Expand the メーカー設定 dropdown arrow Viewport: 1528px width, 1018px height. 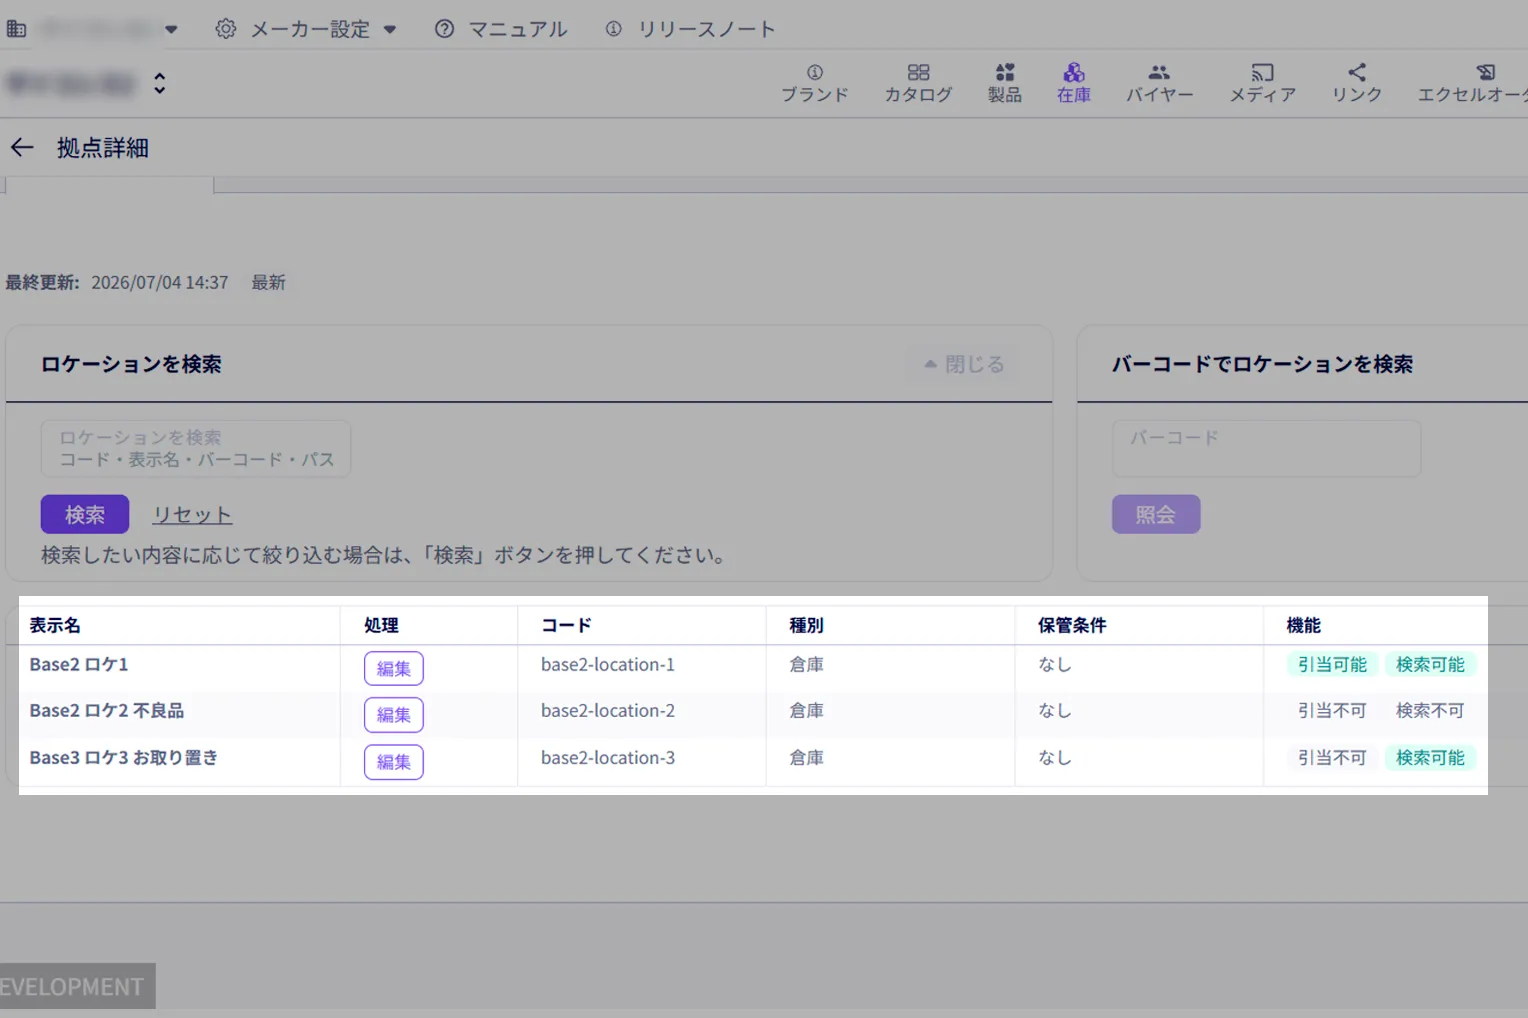[390, 30]
